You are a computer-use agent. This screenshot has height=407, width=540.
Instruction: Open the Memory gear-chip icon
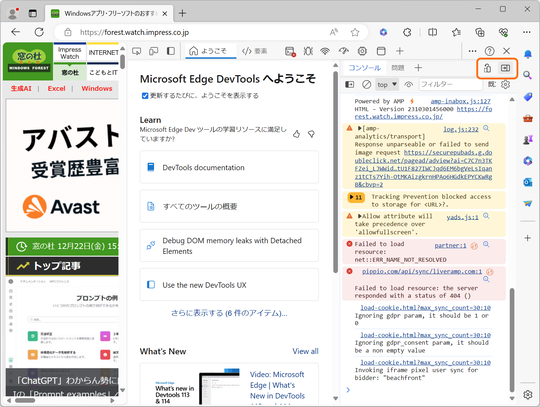362,51
